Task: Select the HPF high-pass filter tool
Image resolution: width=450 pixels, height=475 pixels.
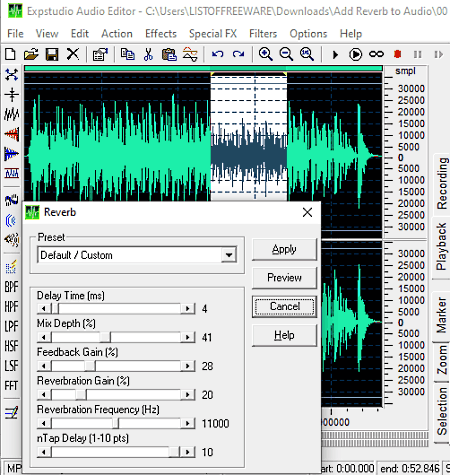Action: [11, 306]
